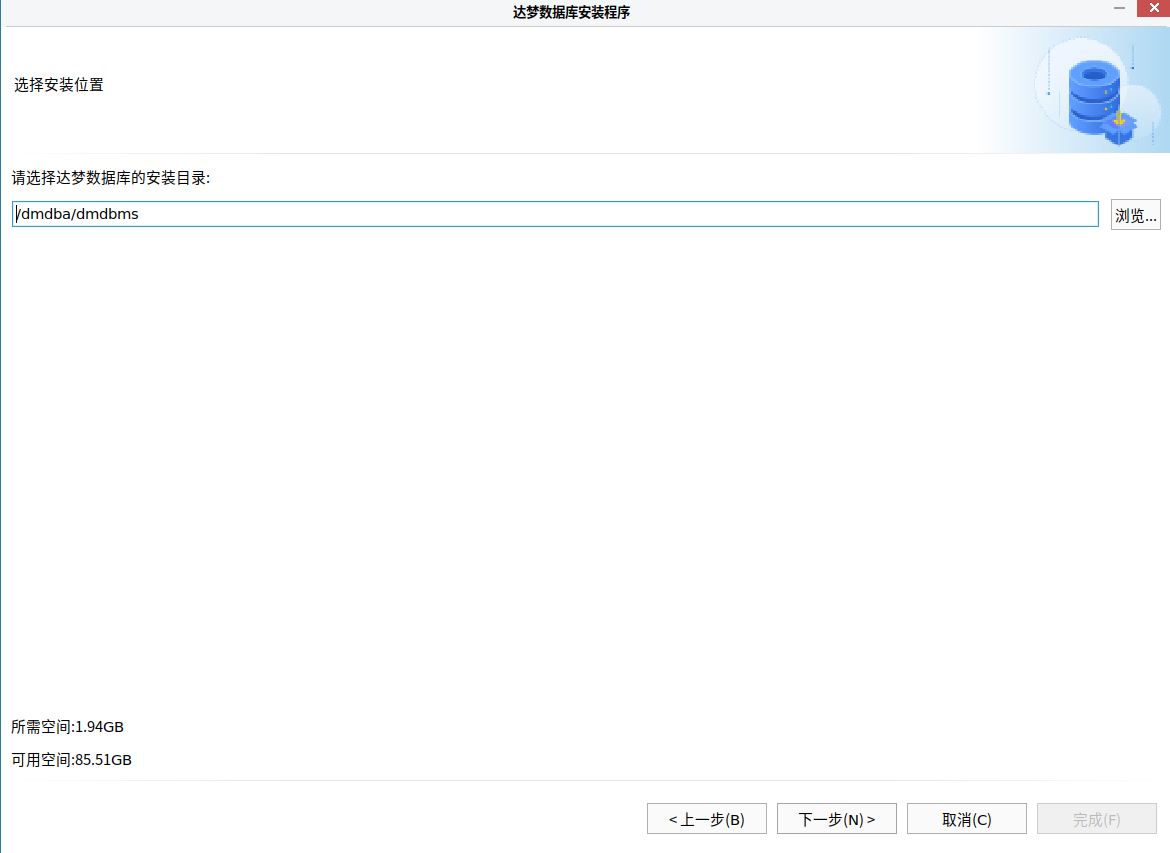Select the 可用空间:85.51GB text
The height and width of the screenshot is (853, 1170).
click(x=72, y=760)
